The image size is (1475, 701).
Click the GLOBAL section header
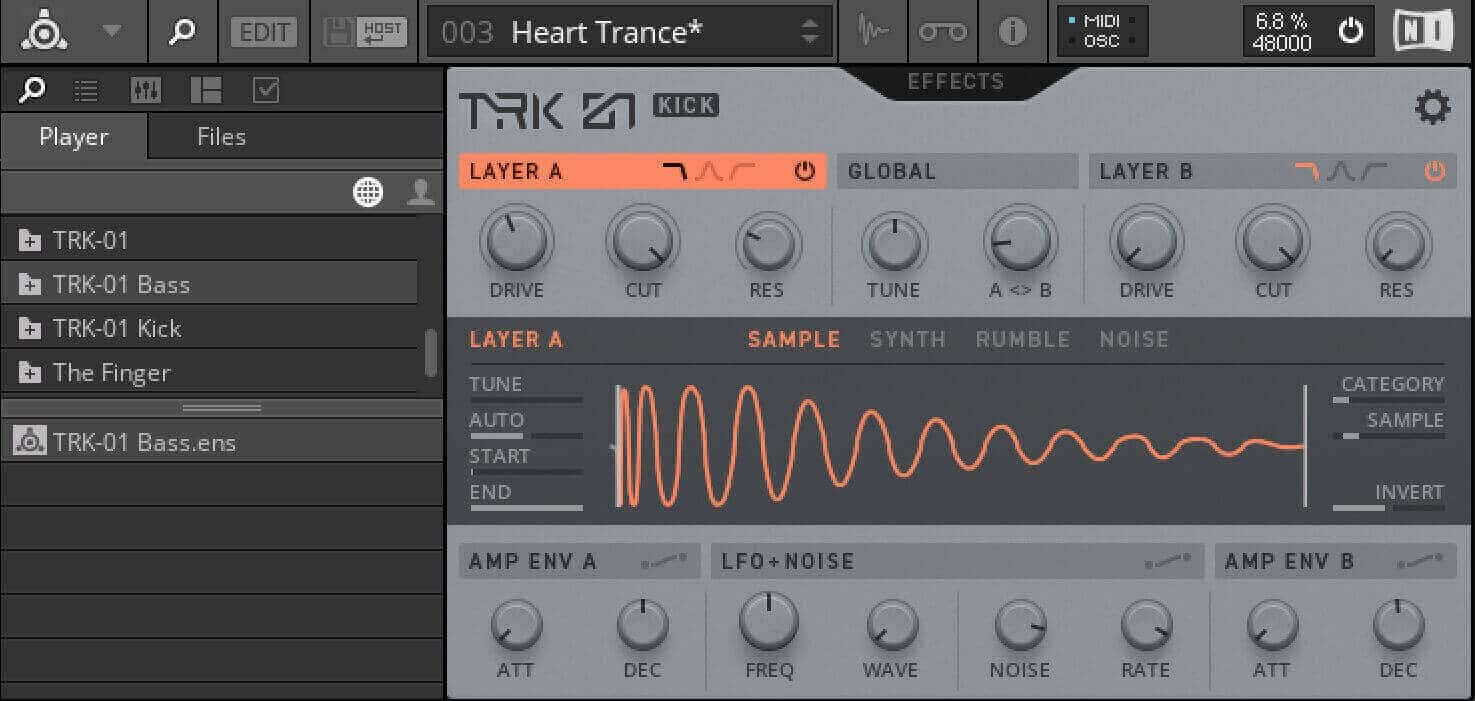coord(957,171)
